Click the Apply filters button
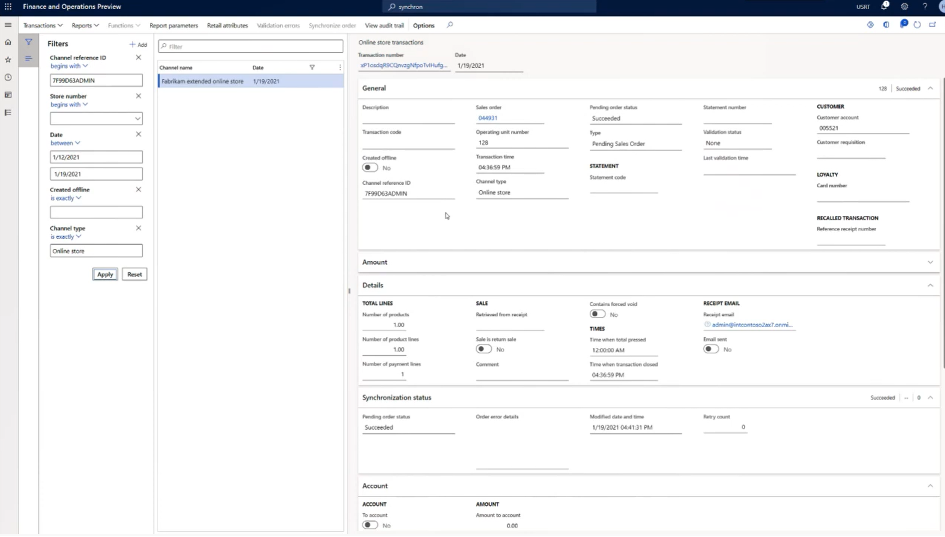This screenshot has height=537, width=945. click(105, 274)
